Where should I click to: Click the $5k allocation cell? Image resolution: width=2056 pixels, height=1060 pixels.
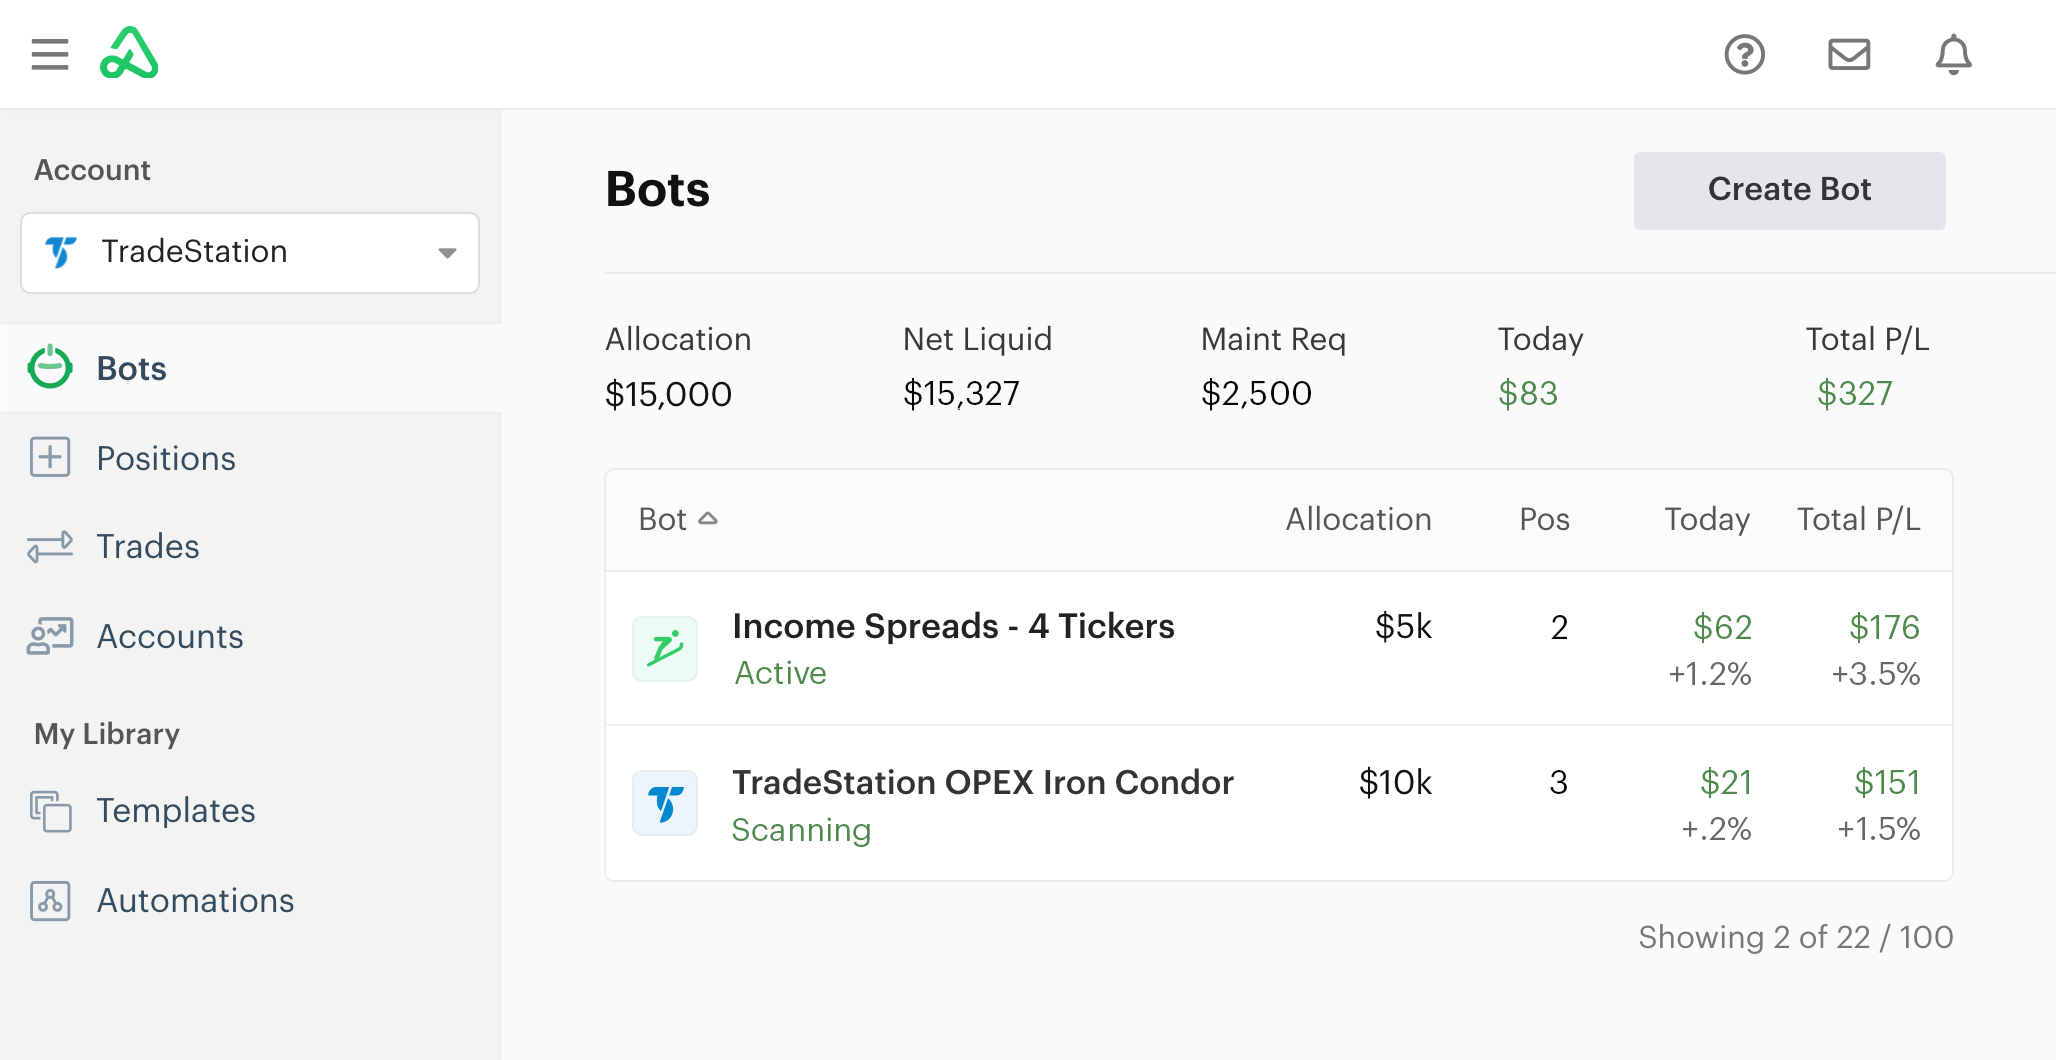pos(1403,627)
